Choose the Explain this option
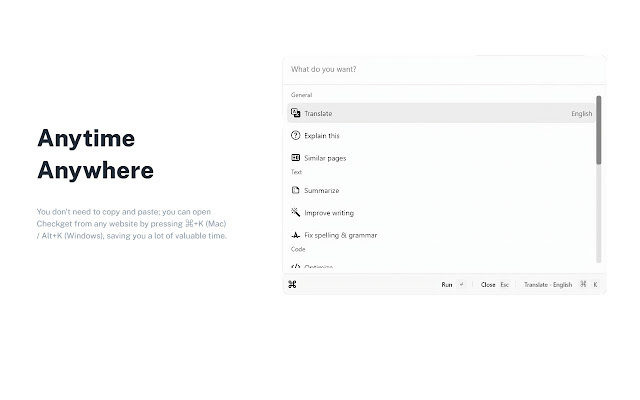This screenshot has height=400, width=640. click(x=322, y=135)
